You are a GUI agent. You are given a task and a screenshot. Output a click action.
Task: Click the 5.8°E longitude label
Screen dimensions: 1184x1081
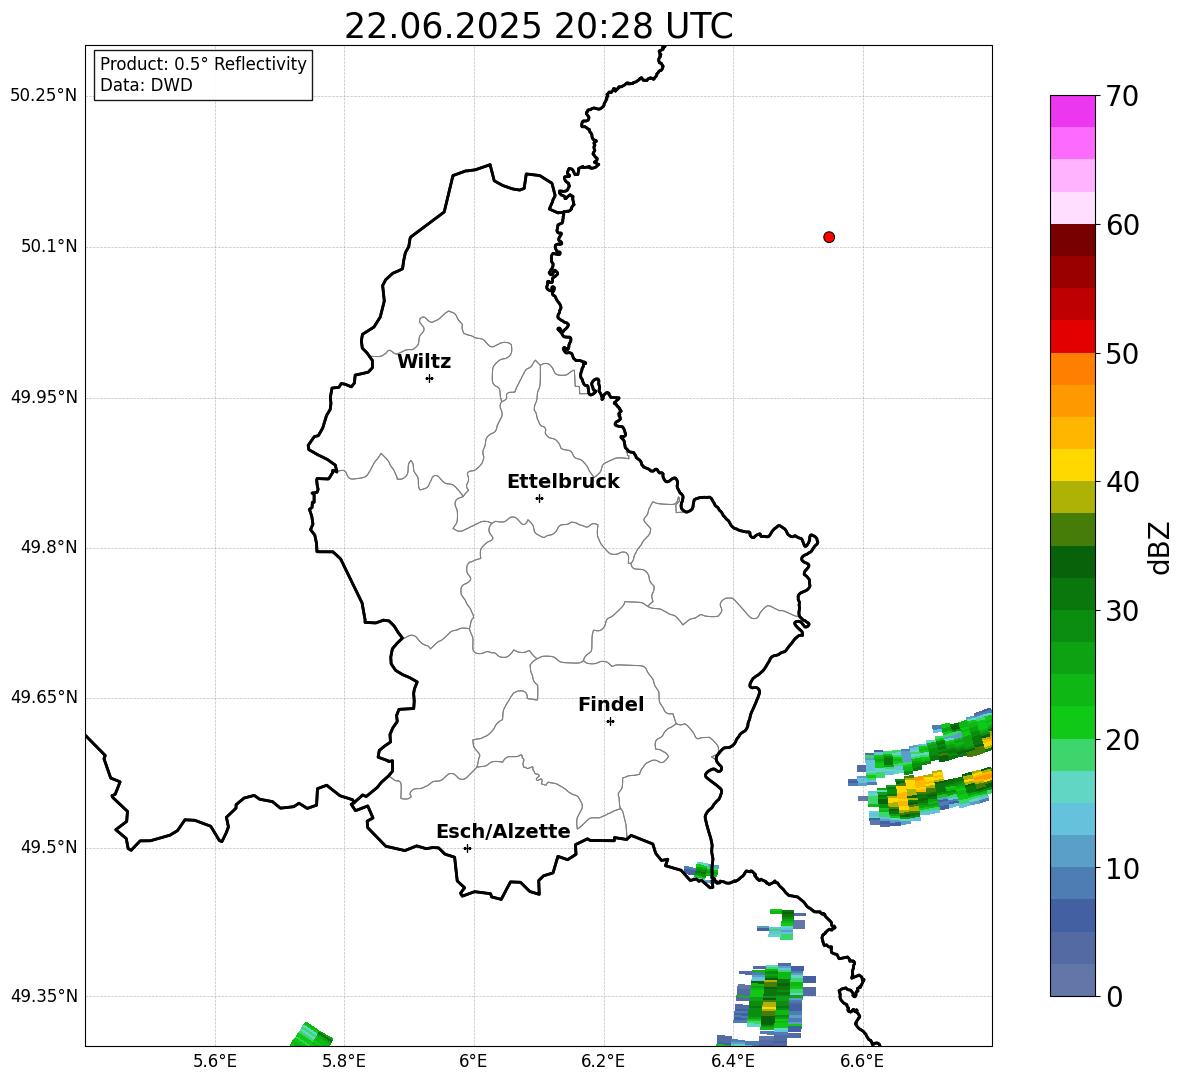pos(344,1061)
